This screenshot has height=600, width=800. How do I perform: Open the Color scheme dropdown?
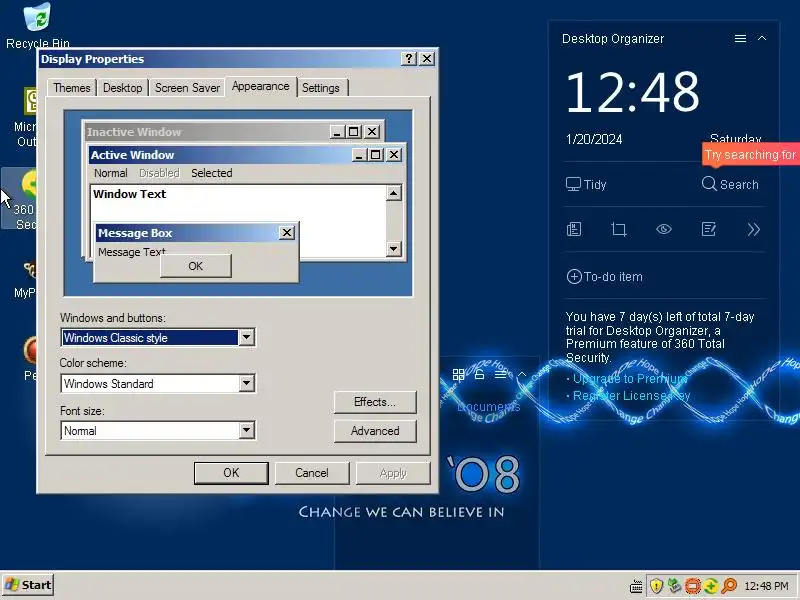point(246,383)
